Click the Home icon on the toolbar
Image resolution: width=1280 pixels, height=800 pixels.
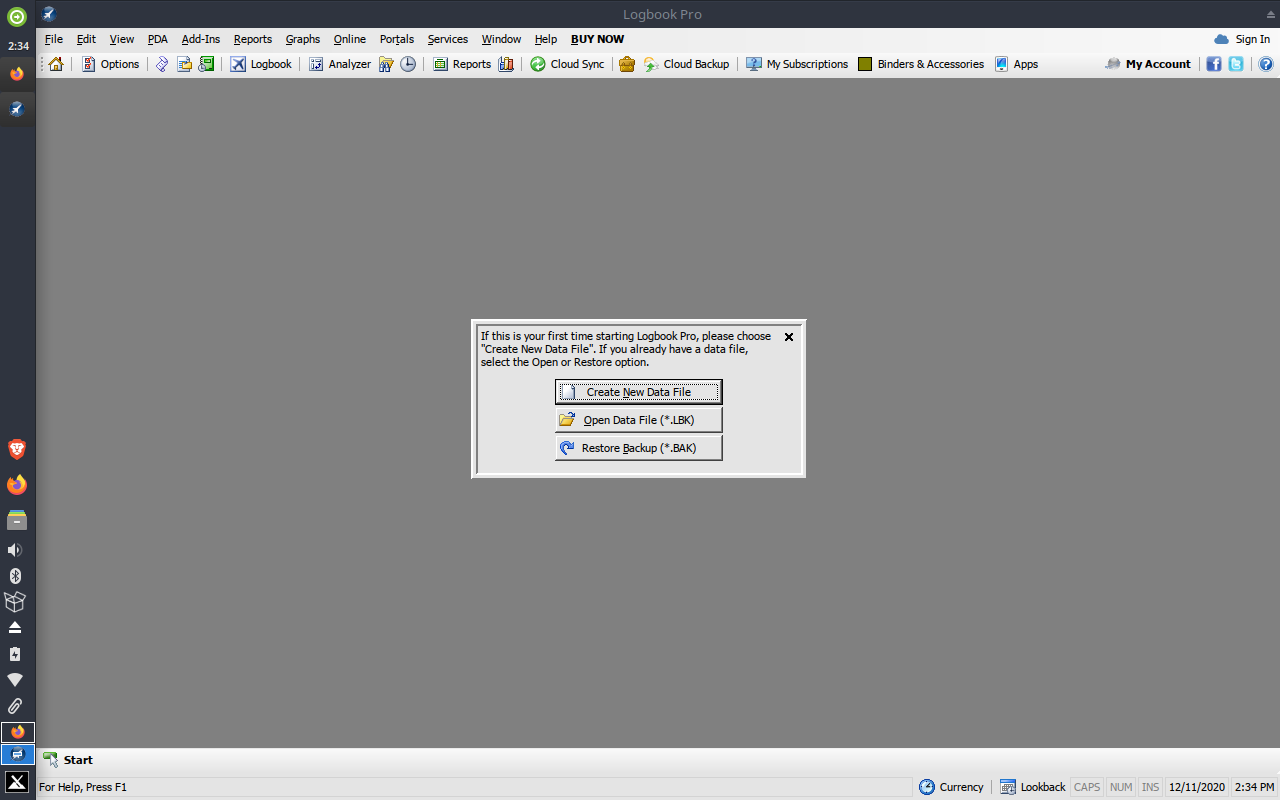pos(55,63)
